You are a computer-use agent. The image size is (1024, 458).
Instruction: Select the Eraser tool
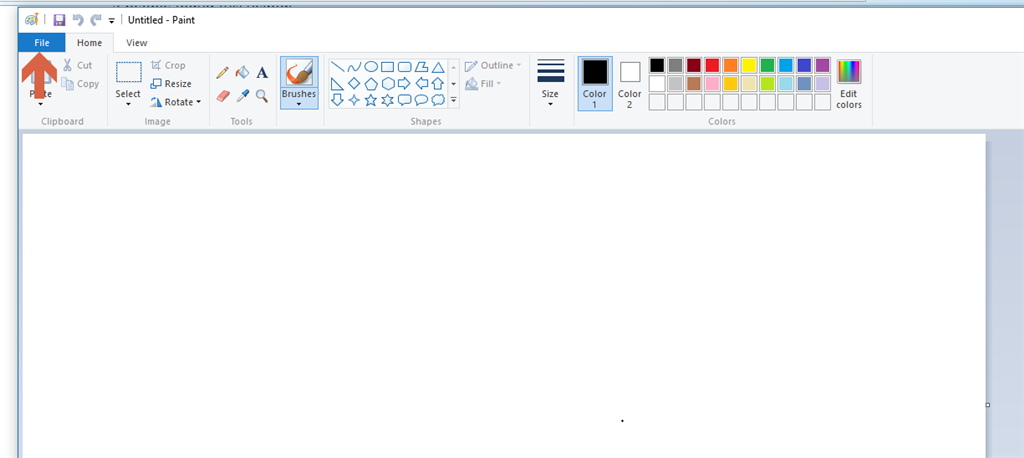[223, 97]
